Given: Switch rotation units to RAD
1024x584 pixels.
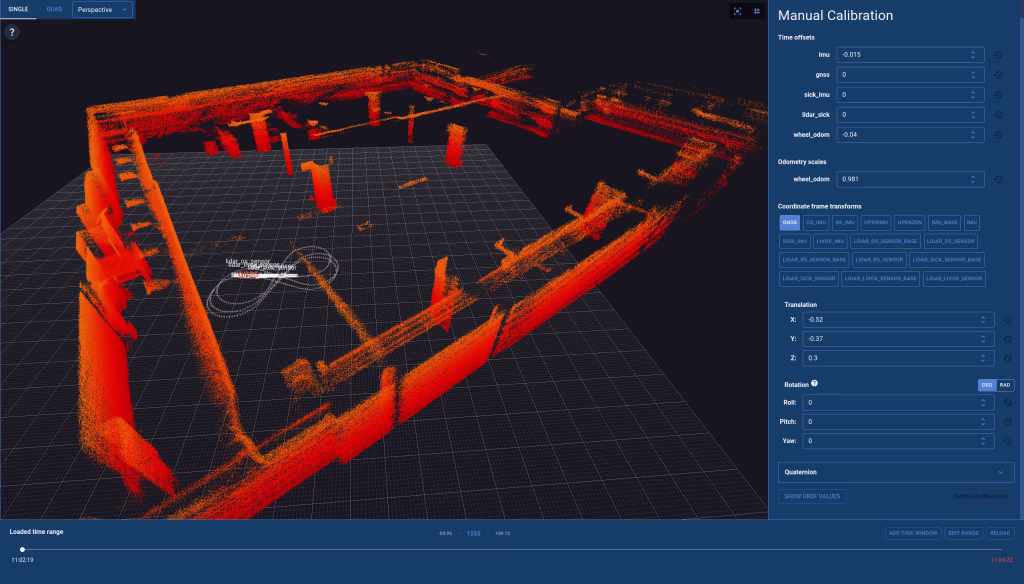Looking at the screenshot, I should [x=1004, y=385].
